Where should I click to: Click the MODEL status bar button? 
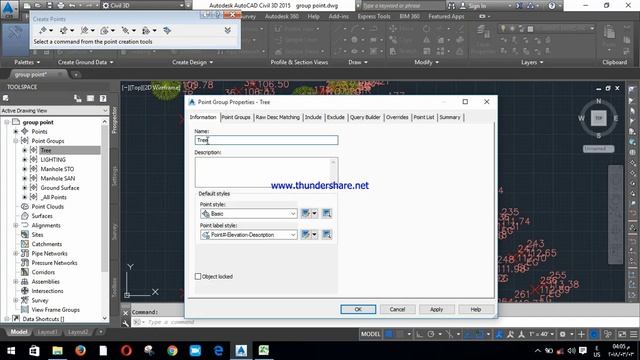click(370, 334)
